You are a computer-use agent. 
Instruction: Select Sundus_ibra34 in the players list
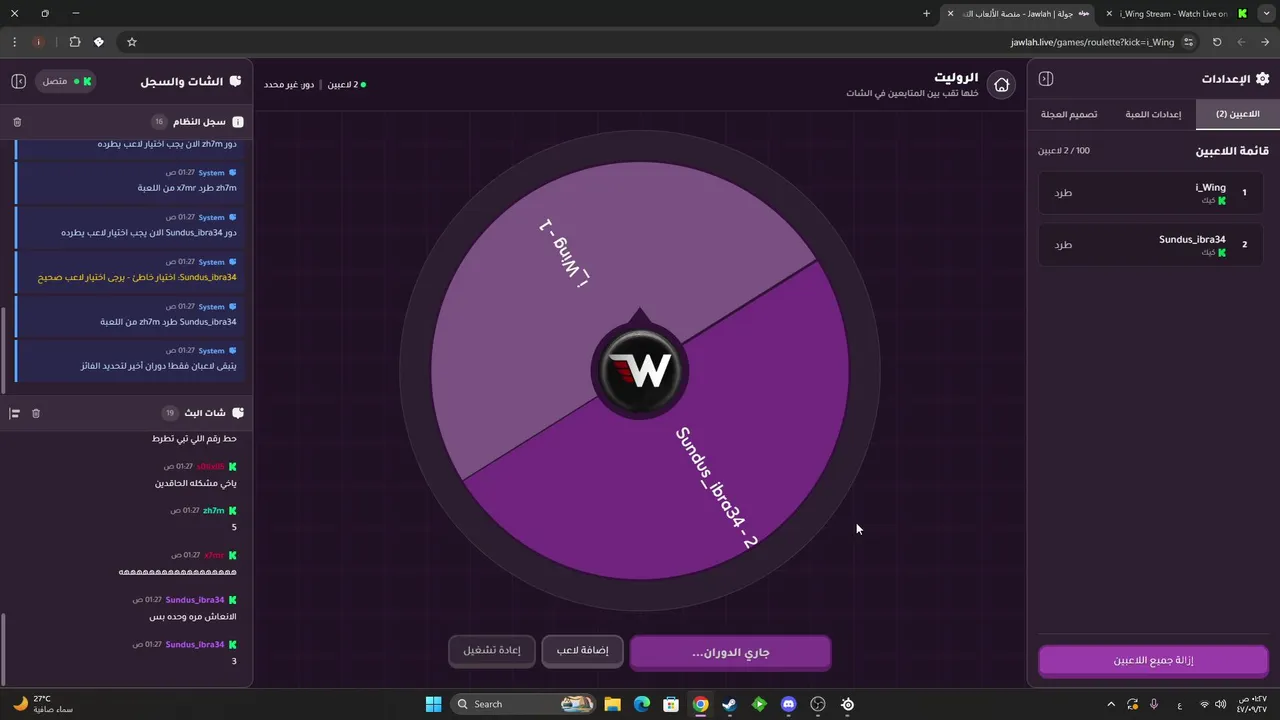click(1151, 245)
